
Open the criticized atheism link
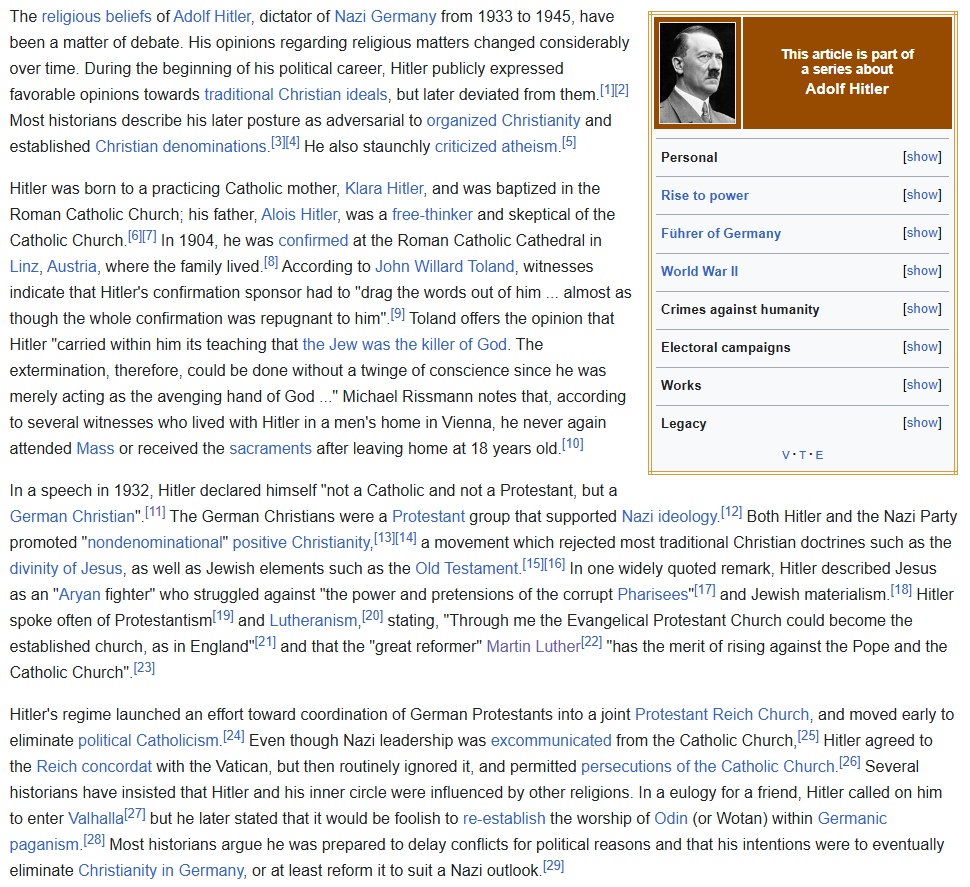pos(496,147)
